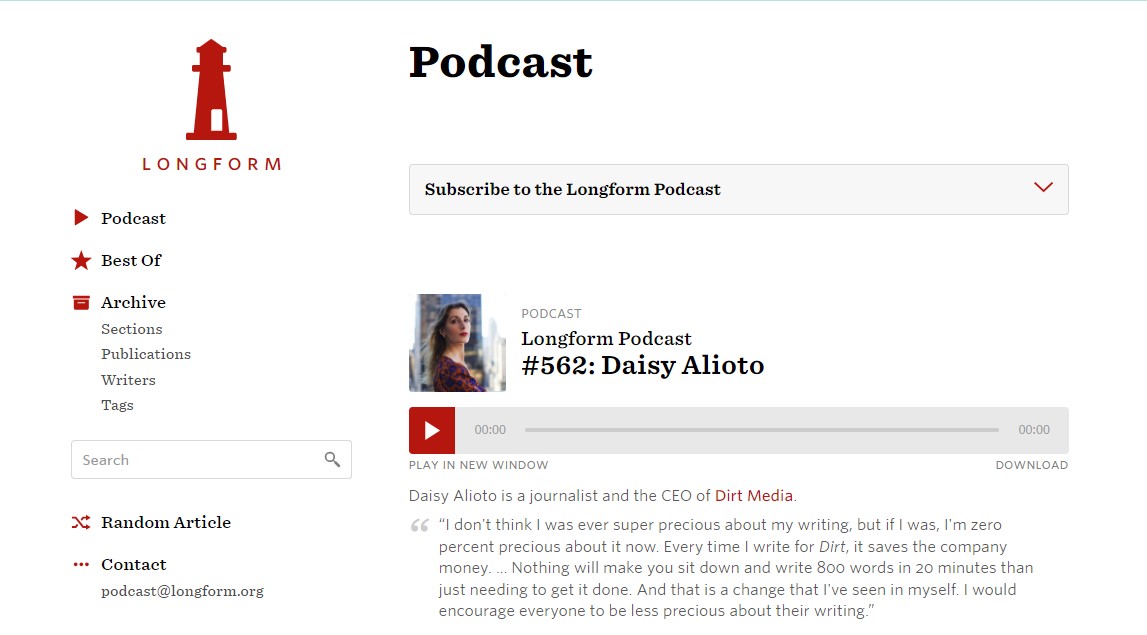
Task: Expand the Subscribe to the Longform Podcast dropdown
Action: (1043, 187)
